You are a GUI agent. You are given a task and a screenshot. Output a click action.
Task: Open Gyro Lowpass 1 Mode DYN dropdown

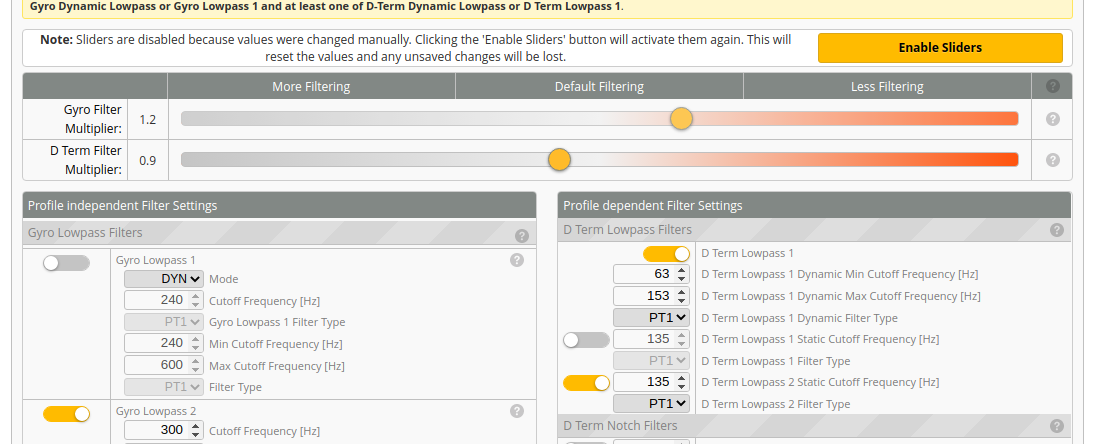pyautogui.click(x=164, y=279)
